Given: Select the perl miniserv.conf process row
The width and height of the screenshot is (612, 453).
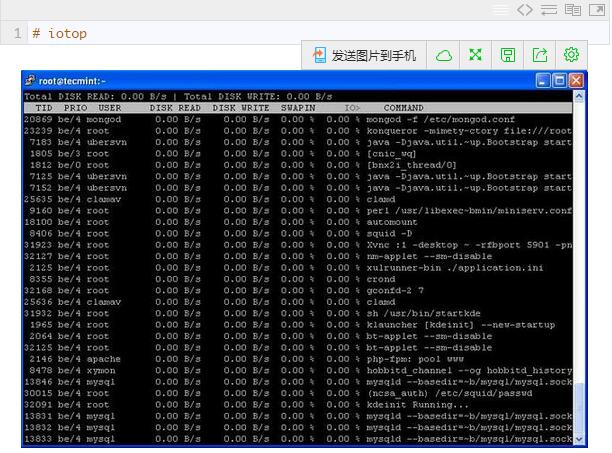Looking at the screenshot, I should tap(298, 211).
